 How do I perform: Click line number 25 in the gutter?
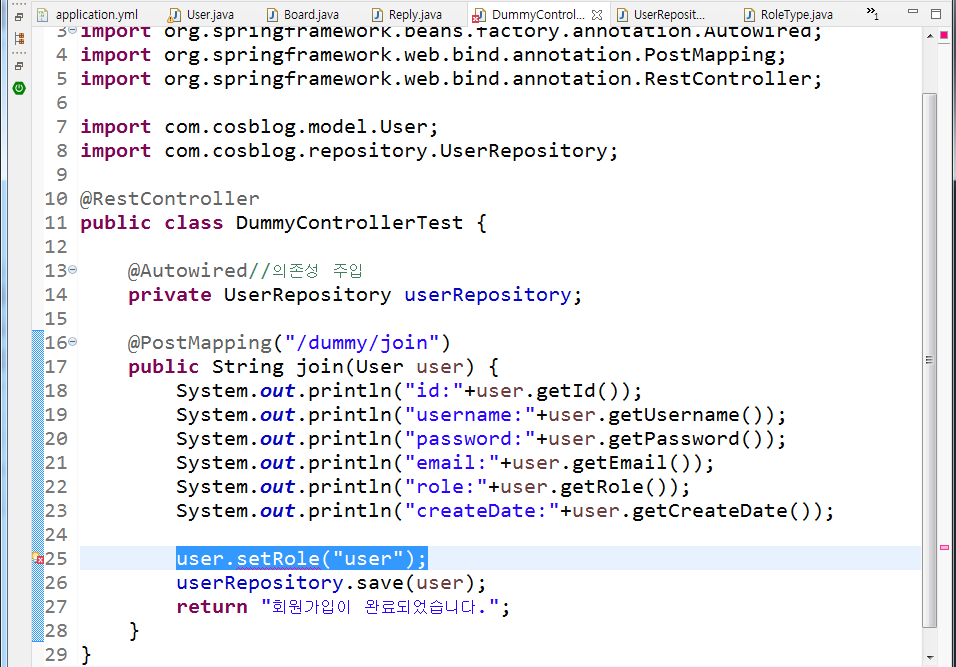(56, 558)
